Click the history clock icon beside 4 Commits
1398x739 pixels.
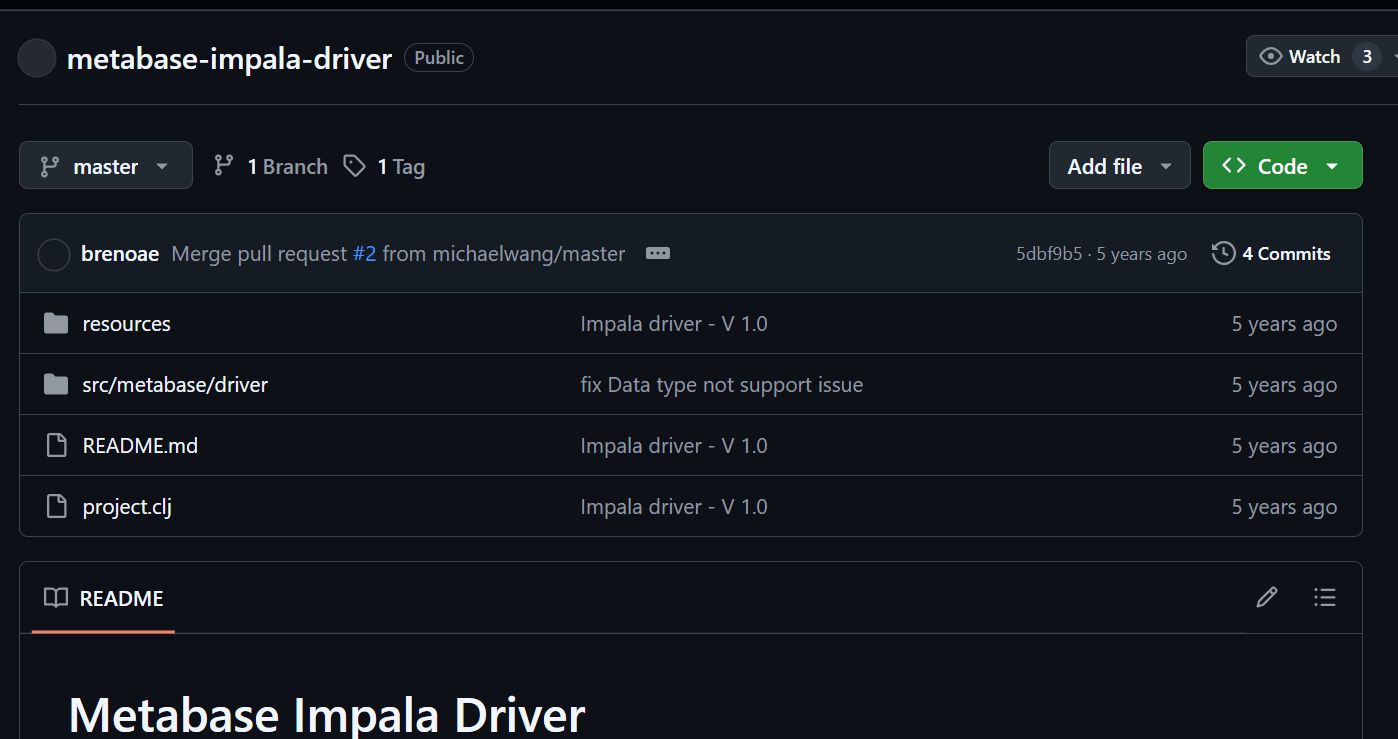(x=1223, y=254)
